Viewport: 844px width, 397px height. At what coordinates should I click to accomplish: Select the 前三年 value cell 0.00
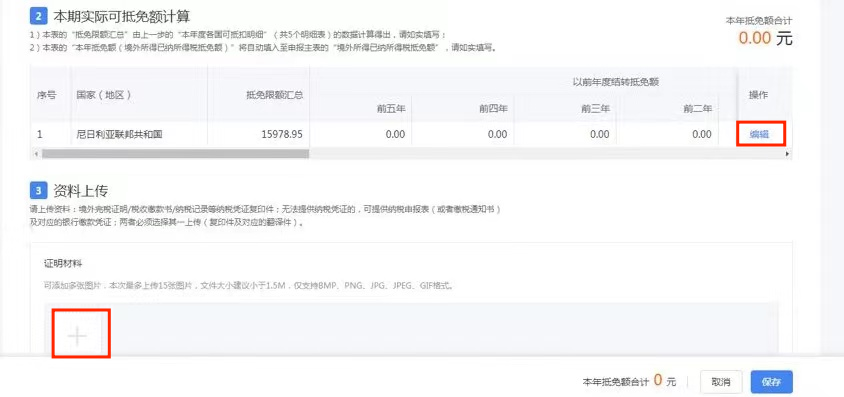point(565,134)
